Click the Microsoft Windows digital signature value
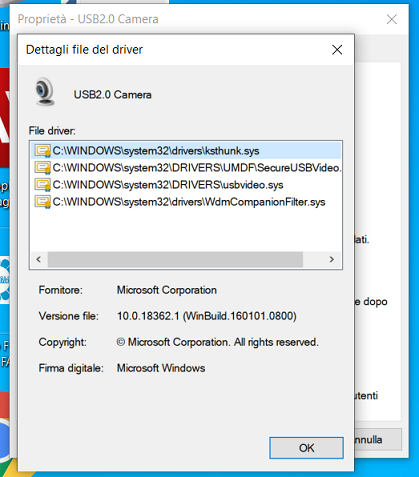Screen dimensions: 419x477 tap(161, 368)
